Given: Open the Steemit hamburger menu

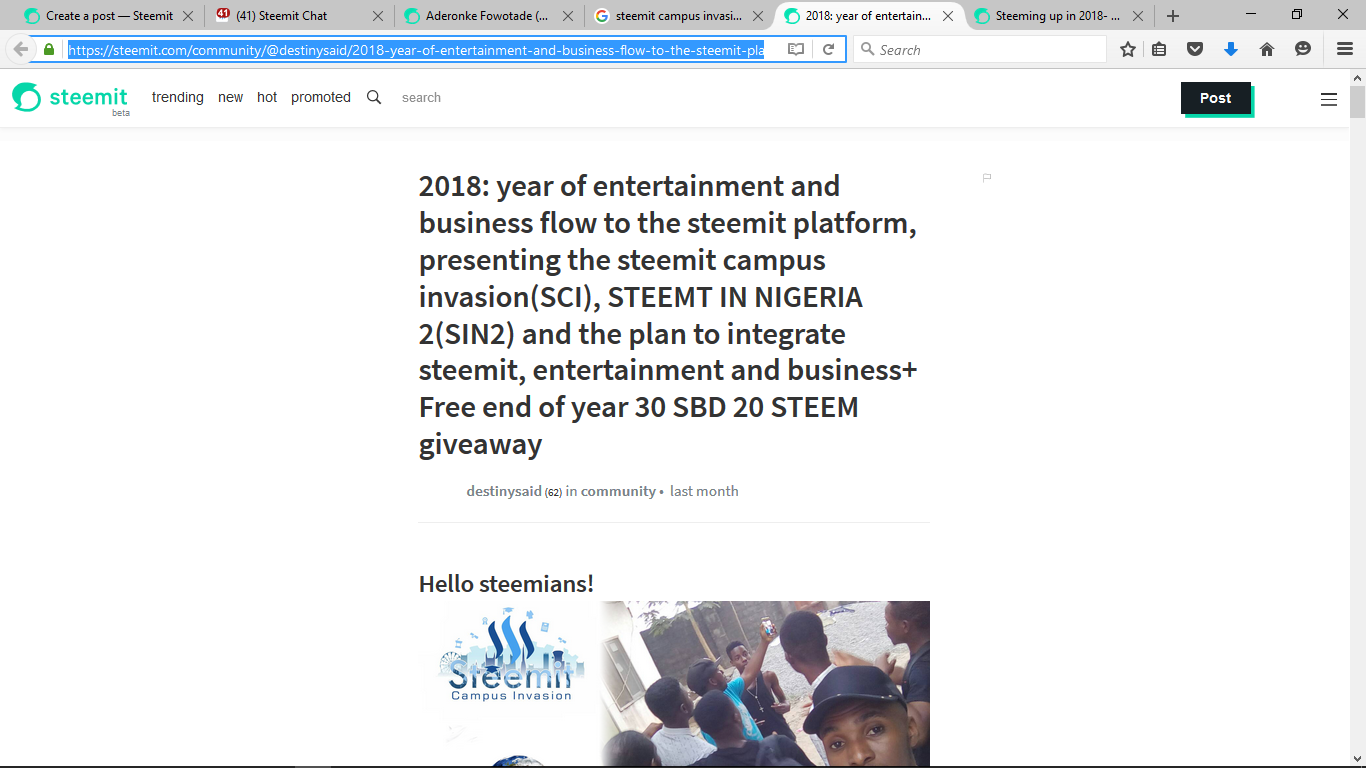Looking at the screenshot, I should coord(1329,99).
